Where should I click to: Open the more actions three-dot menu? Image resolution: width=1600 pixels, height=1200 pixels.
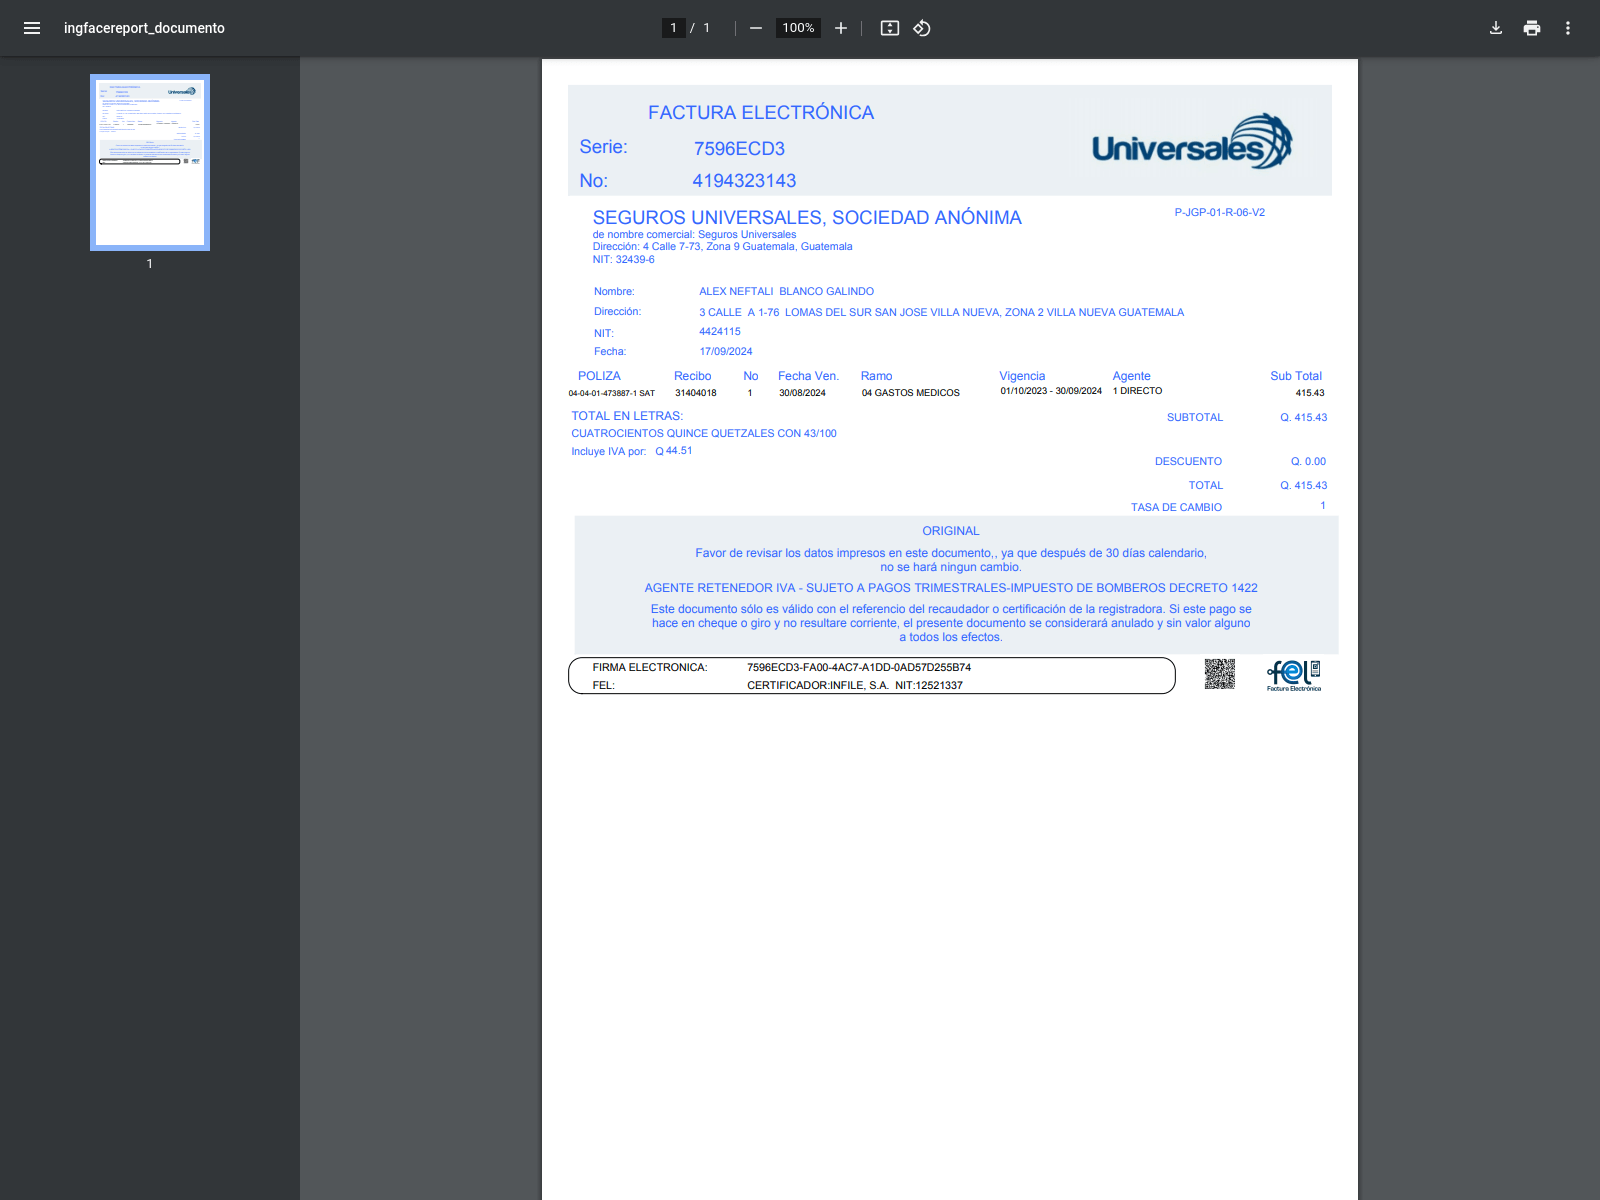tap(1568, 28)
